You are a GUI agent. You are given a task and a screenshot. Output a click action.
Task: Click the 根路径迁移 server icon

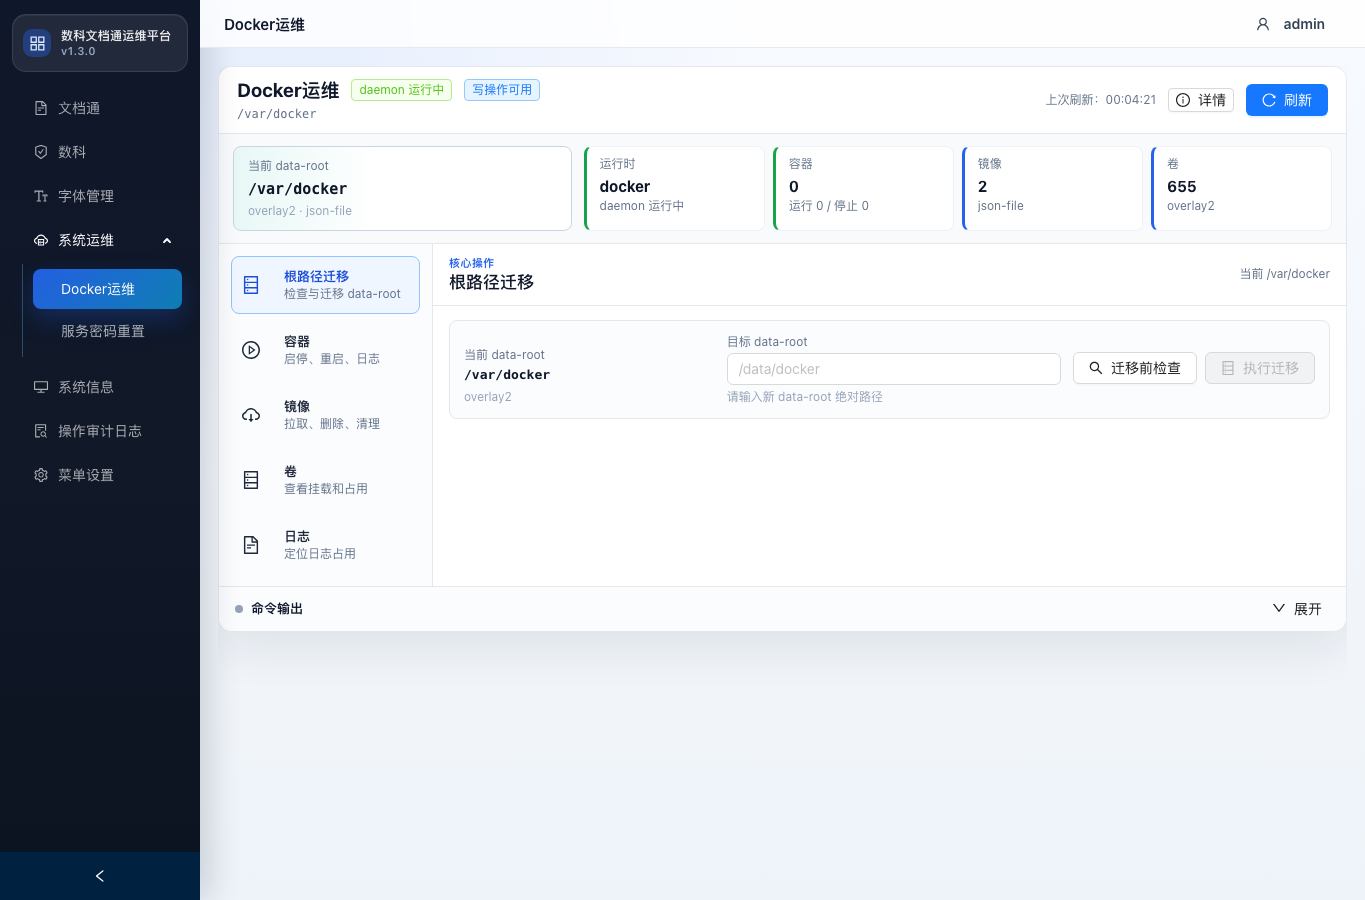click(251, 285)
